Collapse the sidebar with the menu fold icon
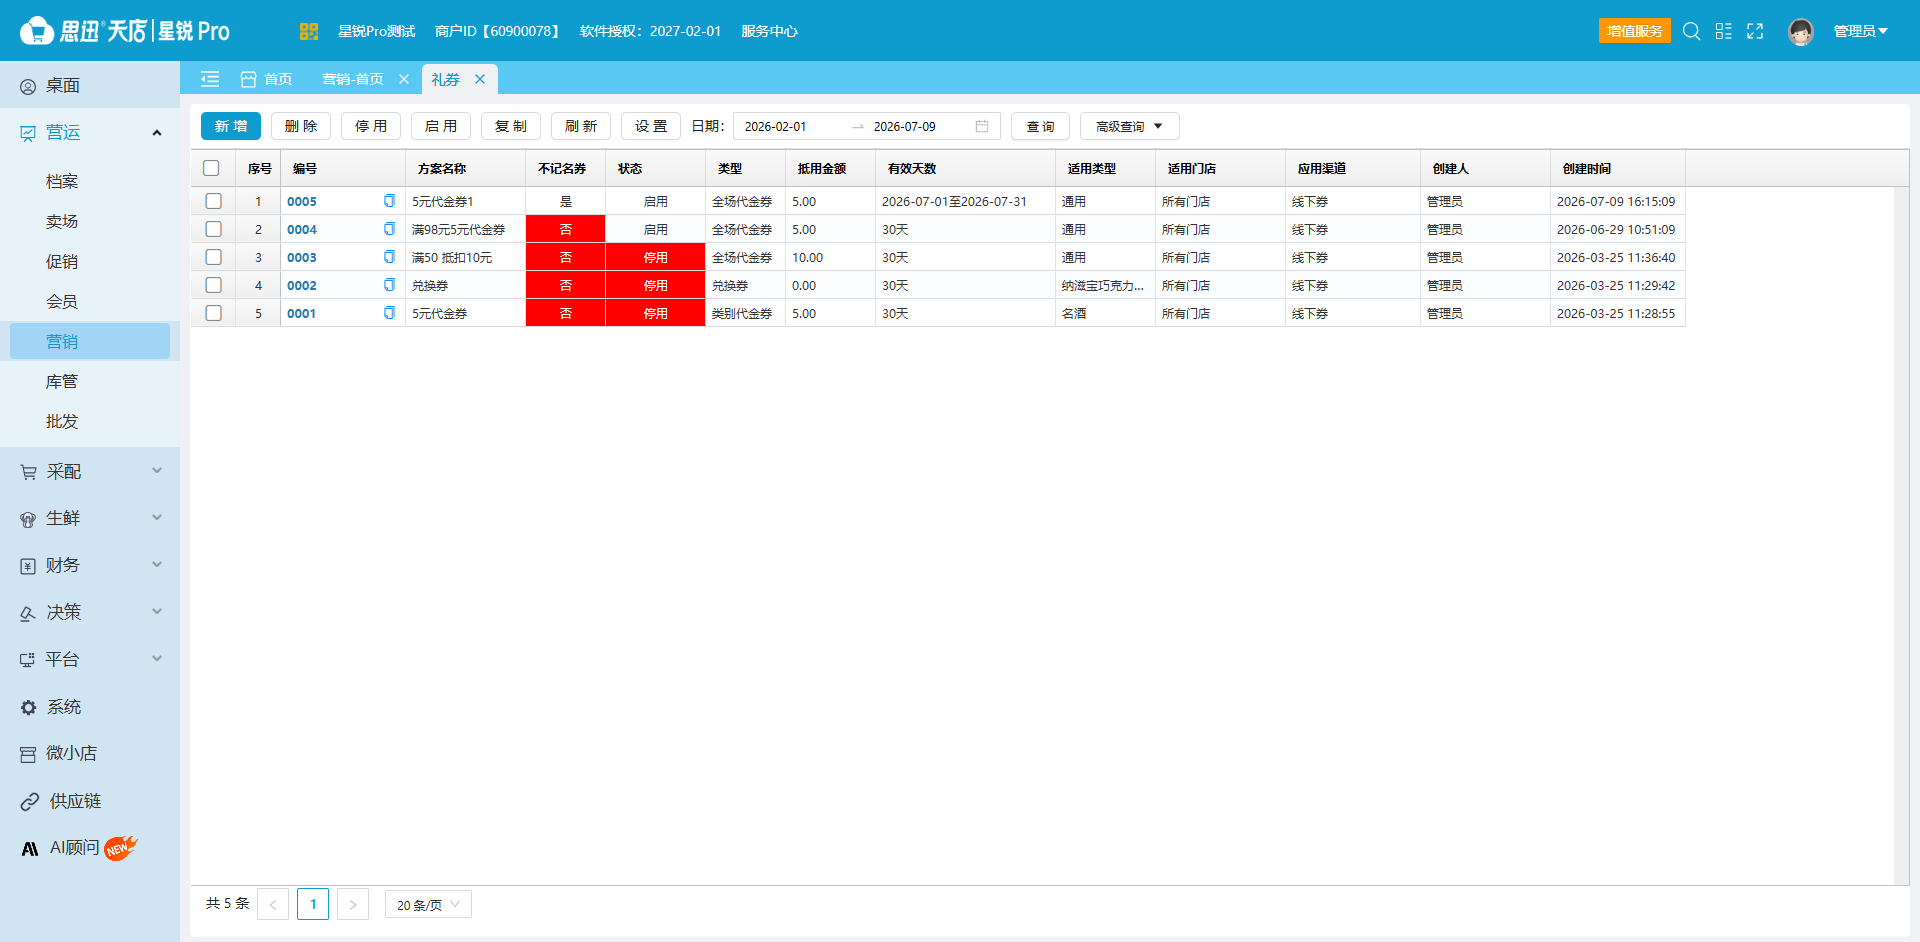This screenshot has height=942, width=1920. (x=210, y=79)
